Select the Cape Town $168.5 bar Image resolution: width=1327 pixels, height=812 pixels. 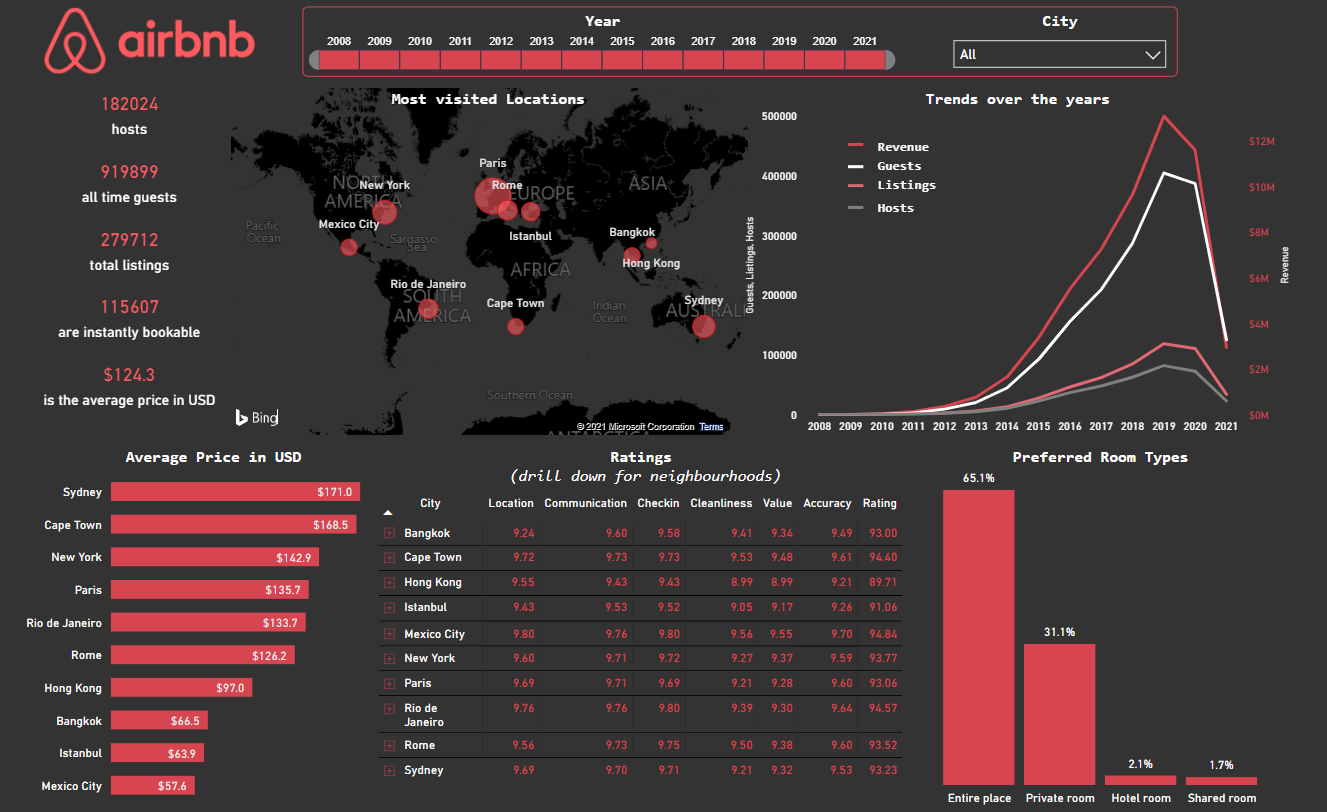(233, 524)
